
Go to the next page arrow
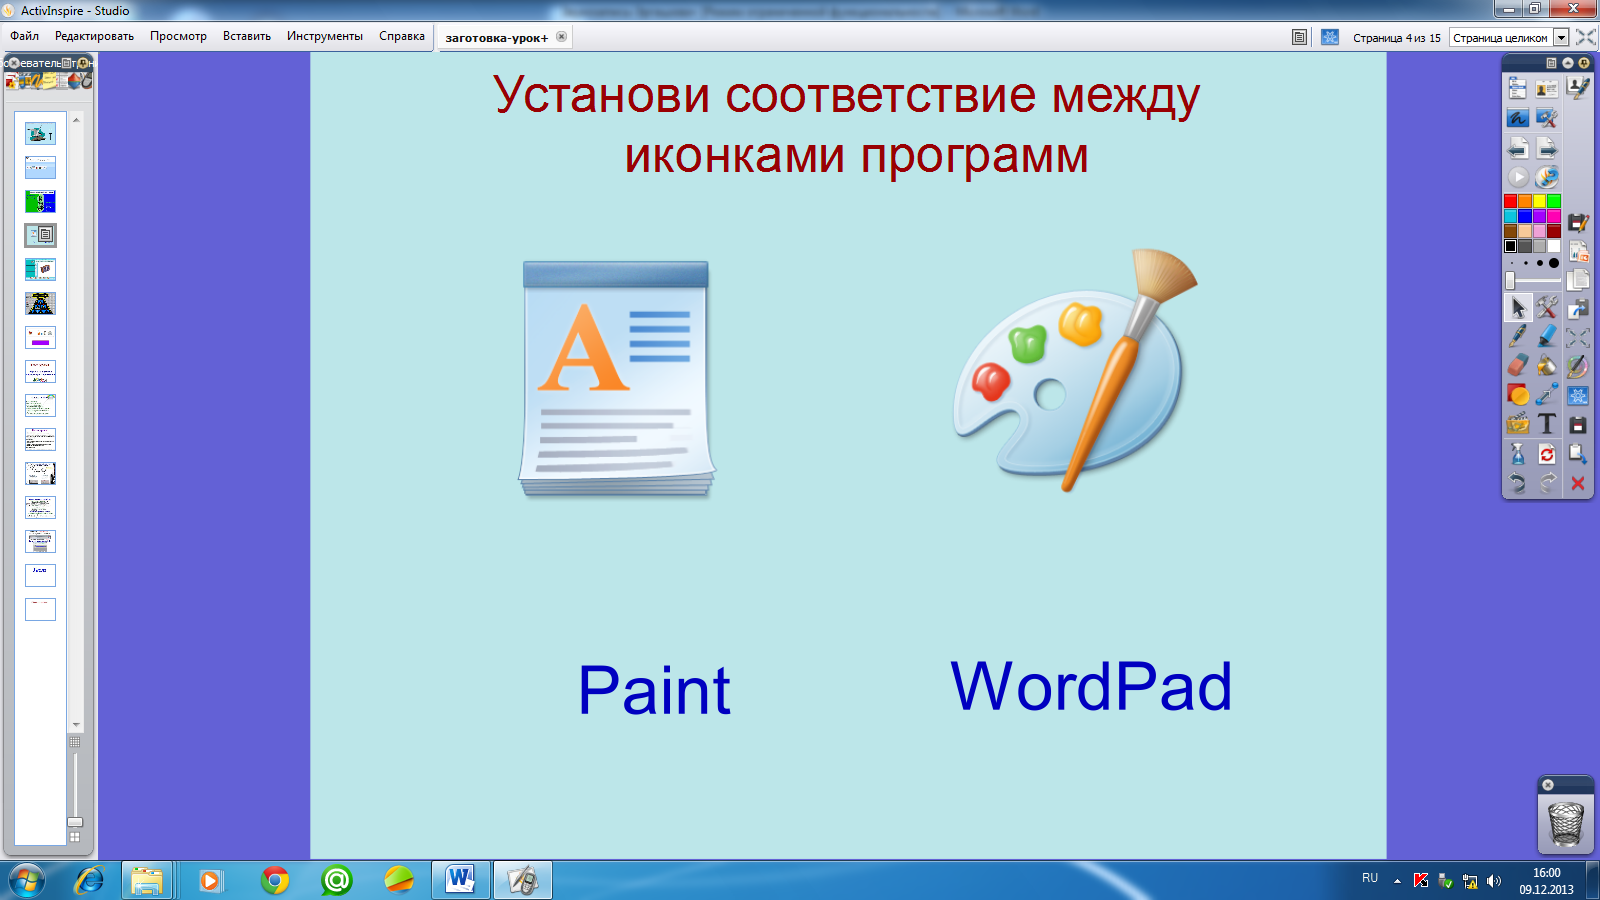pyautogui.click(x=1547, y=148)
